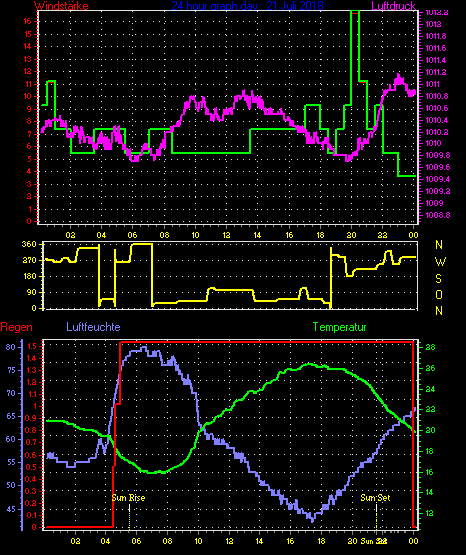Click the 28 degree temperature axis value
The image size is (466, 555).
(430, 347)
